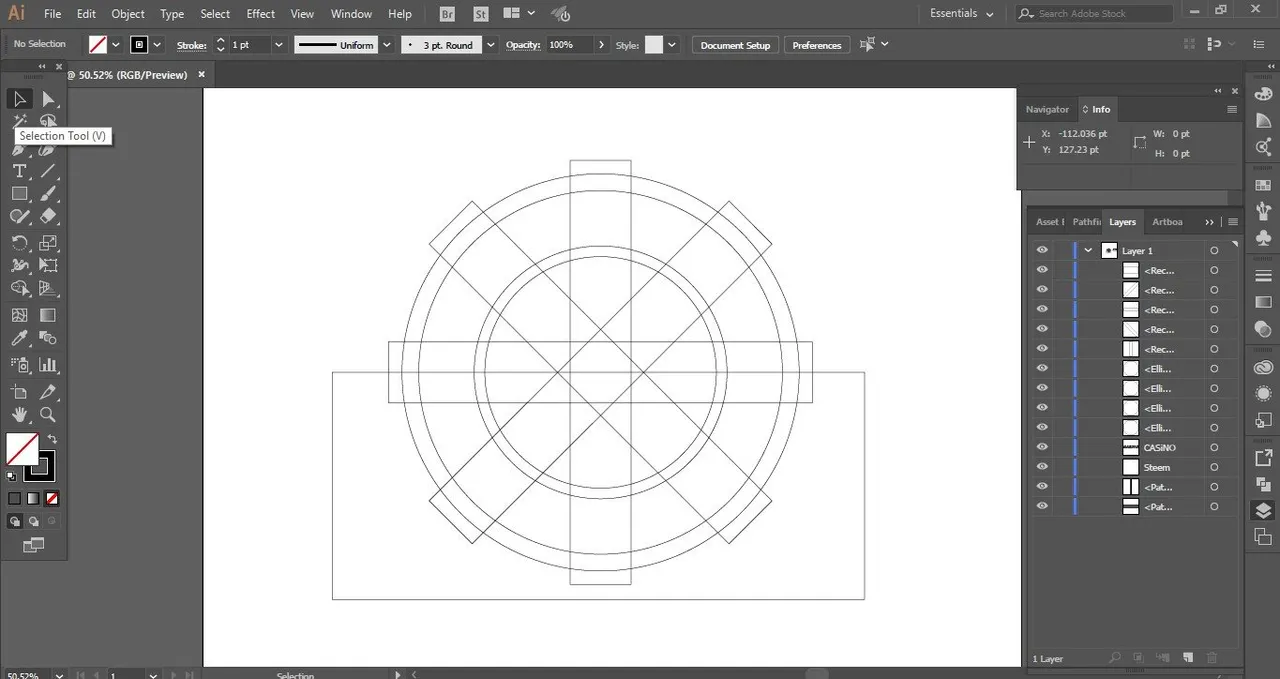The width and height of the screenshot is (1280, 679).
Task: Click the Stroke label link
Action: click(191, 45)
